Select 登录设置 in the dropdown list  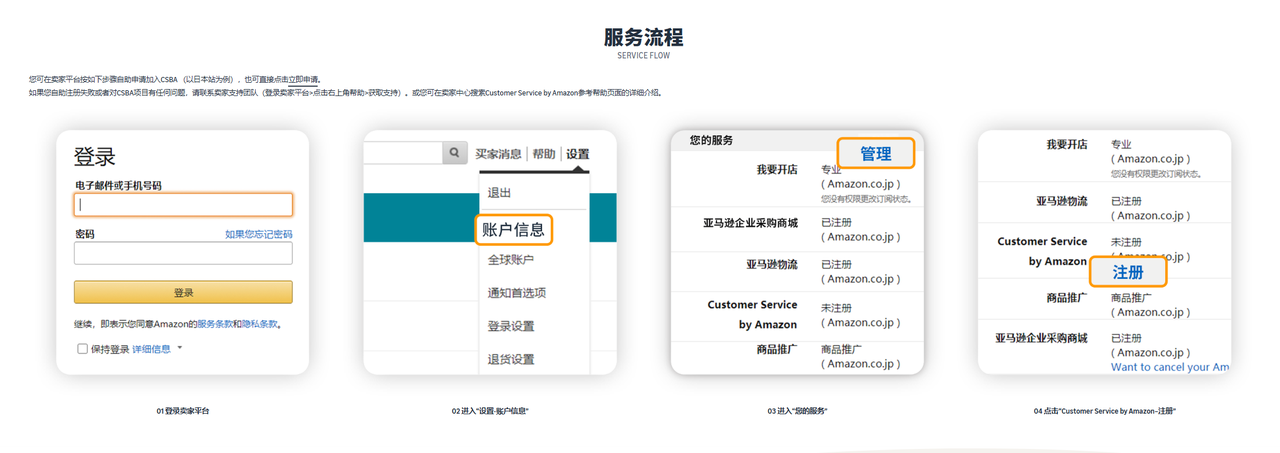coord(511,326)
